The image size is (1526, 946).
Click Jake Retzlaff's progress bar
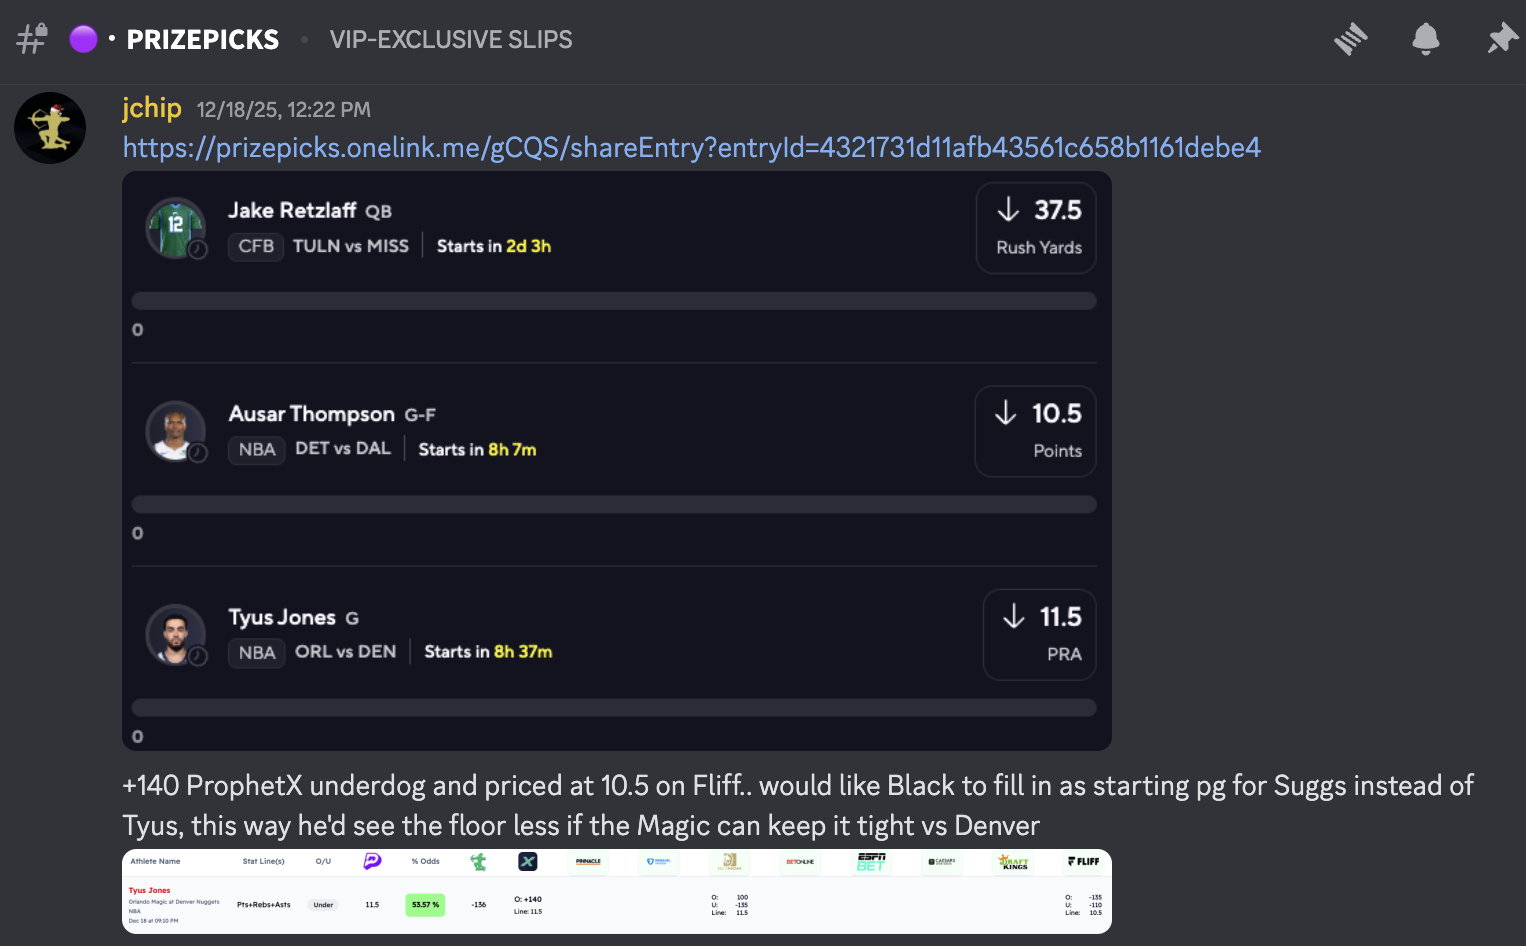point(614,301)
